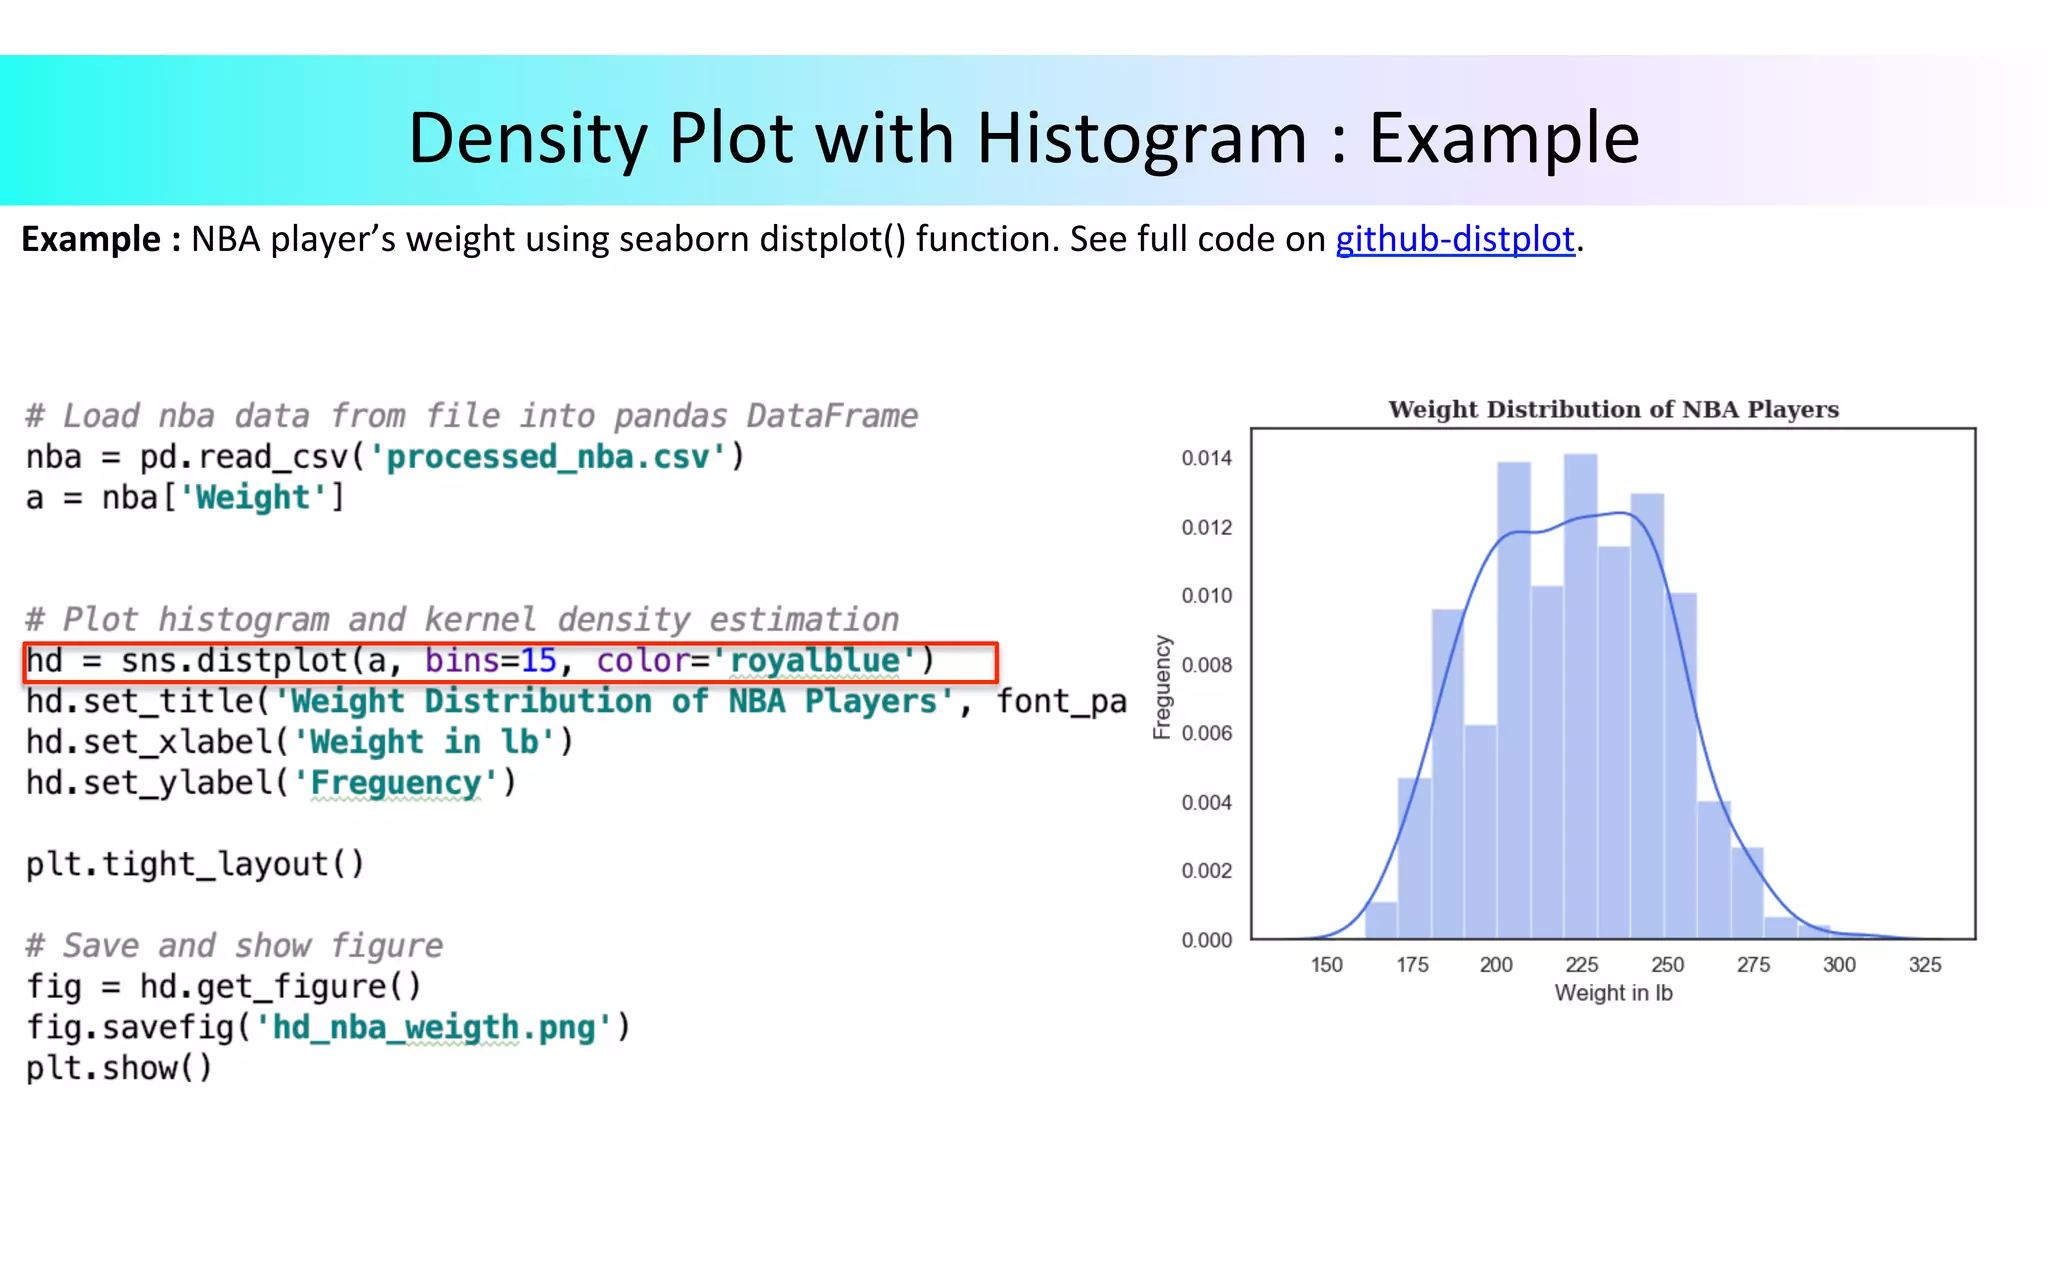Click the 'hd.set_xlabel' code line
Screen dimensions: 2048x1280
(299, 742)
